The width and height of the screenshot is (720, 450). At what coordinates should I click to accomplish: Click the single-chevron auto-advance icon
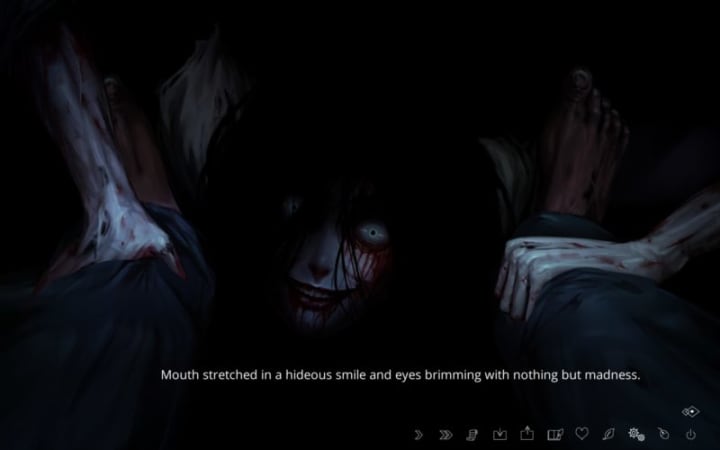(x=418, y=434)
